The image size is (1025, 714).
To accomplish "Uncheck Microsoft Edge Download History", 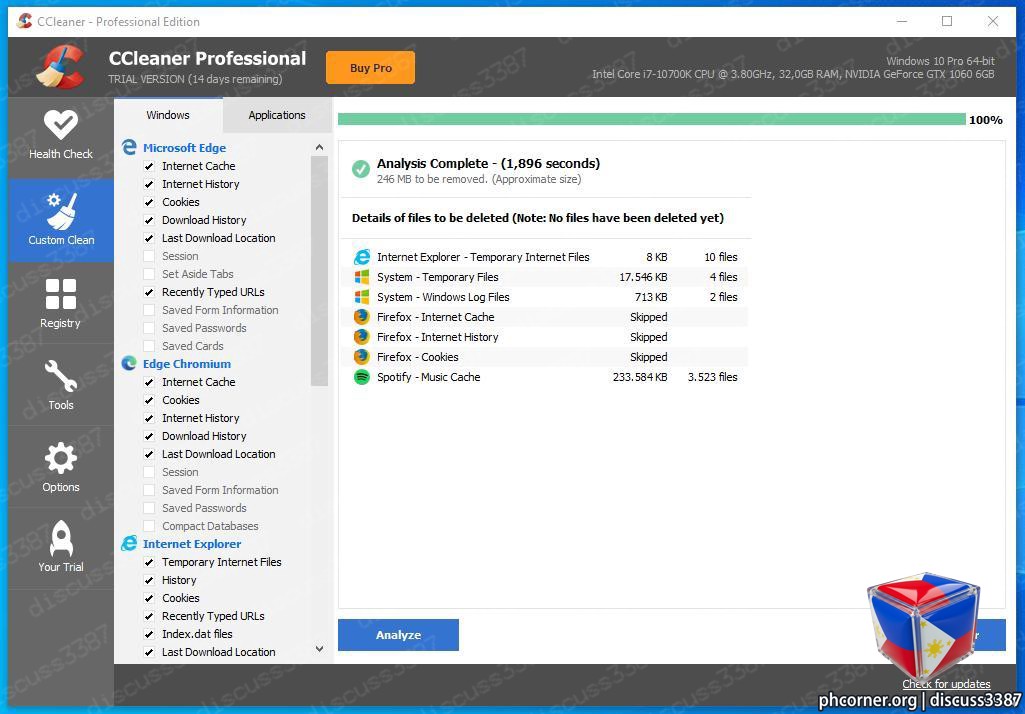I will 149,220.
